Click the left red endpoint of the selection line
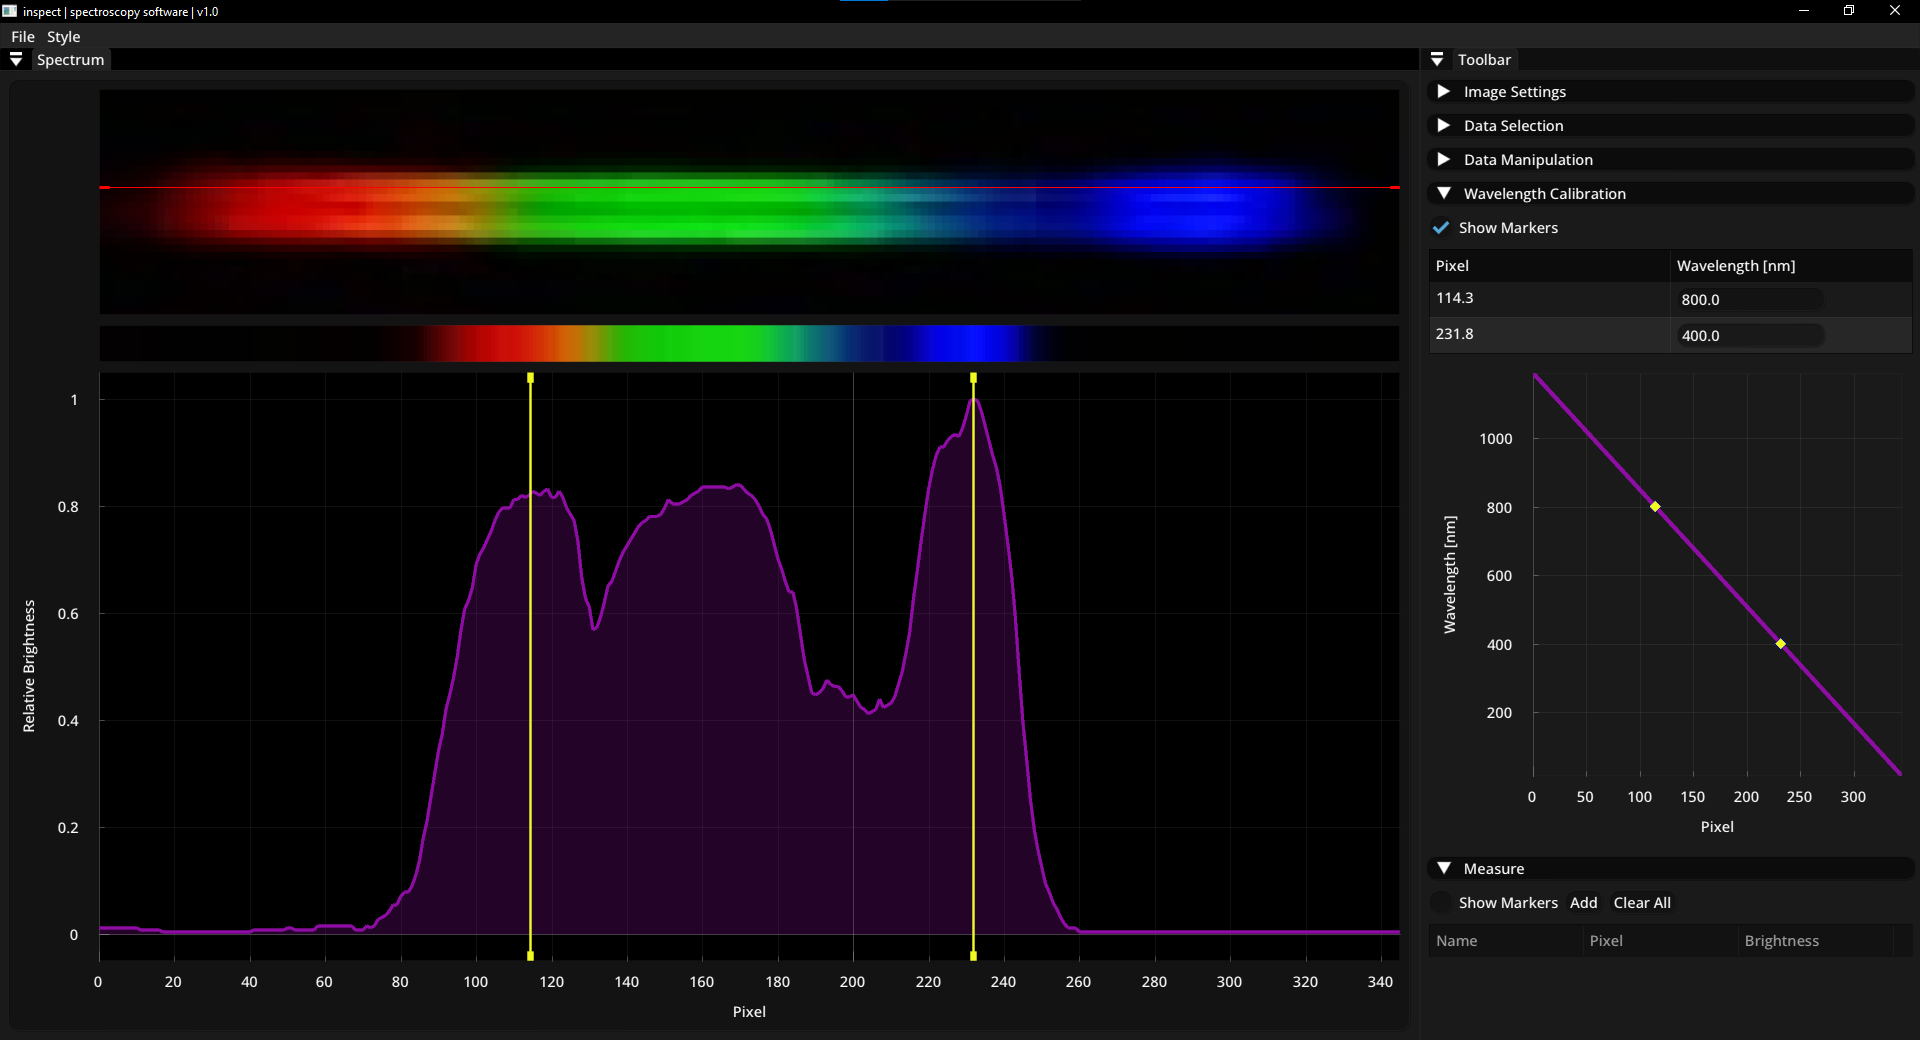The height and width of the screenshot is (1040, 1920). point(104,187)
